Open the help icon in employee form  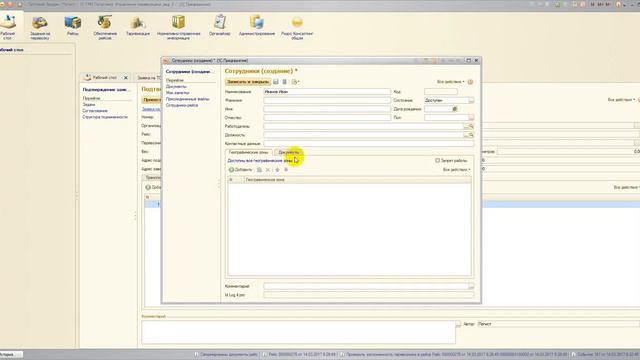click(470, 82)
